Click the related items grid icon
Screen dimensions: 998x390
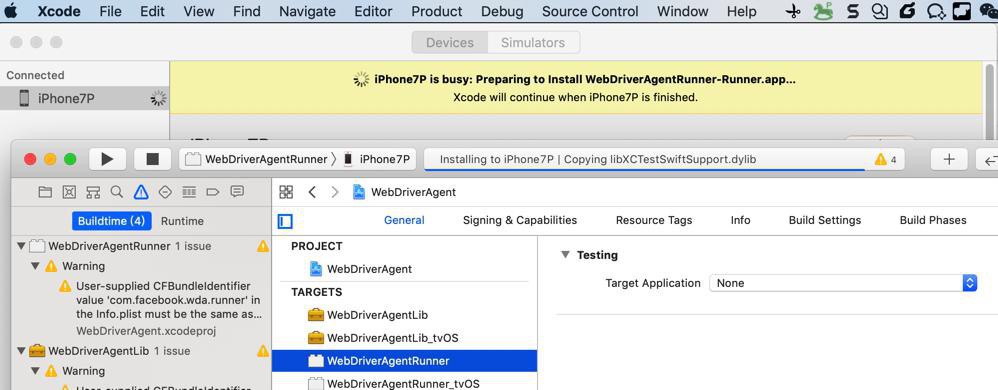click(286, 192)
